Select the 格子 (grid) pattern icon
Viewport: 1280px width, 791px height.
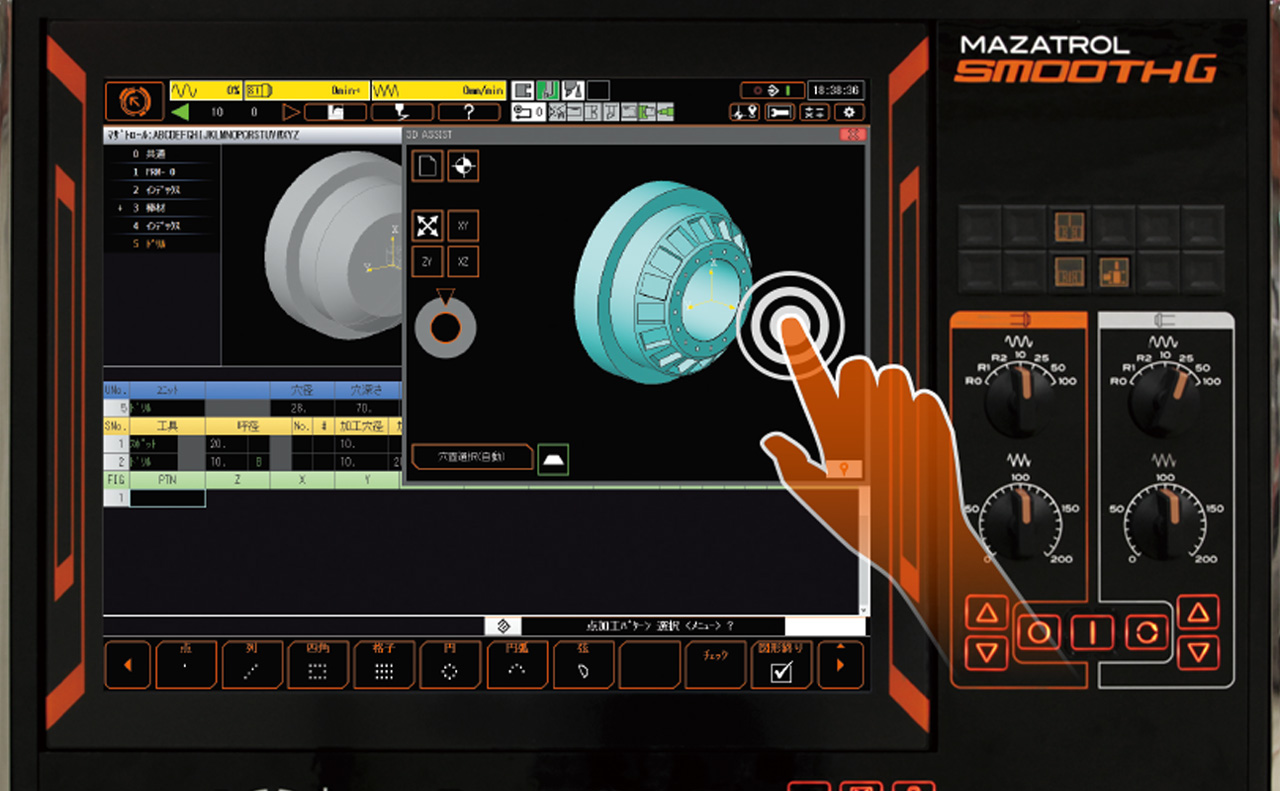(x=385, y=665)
